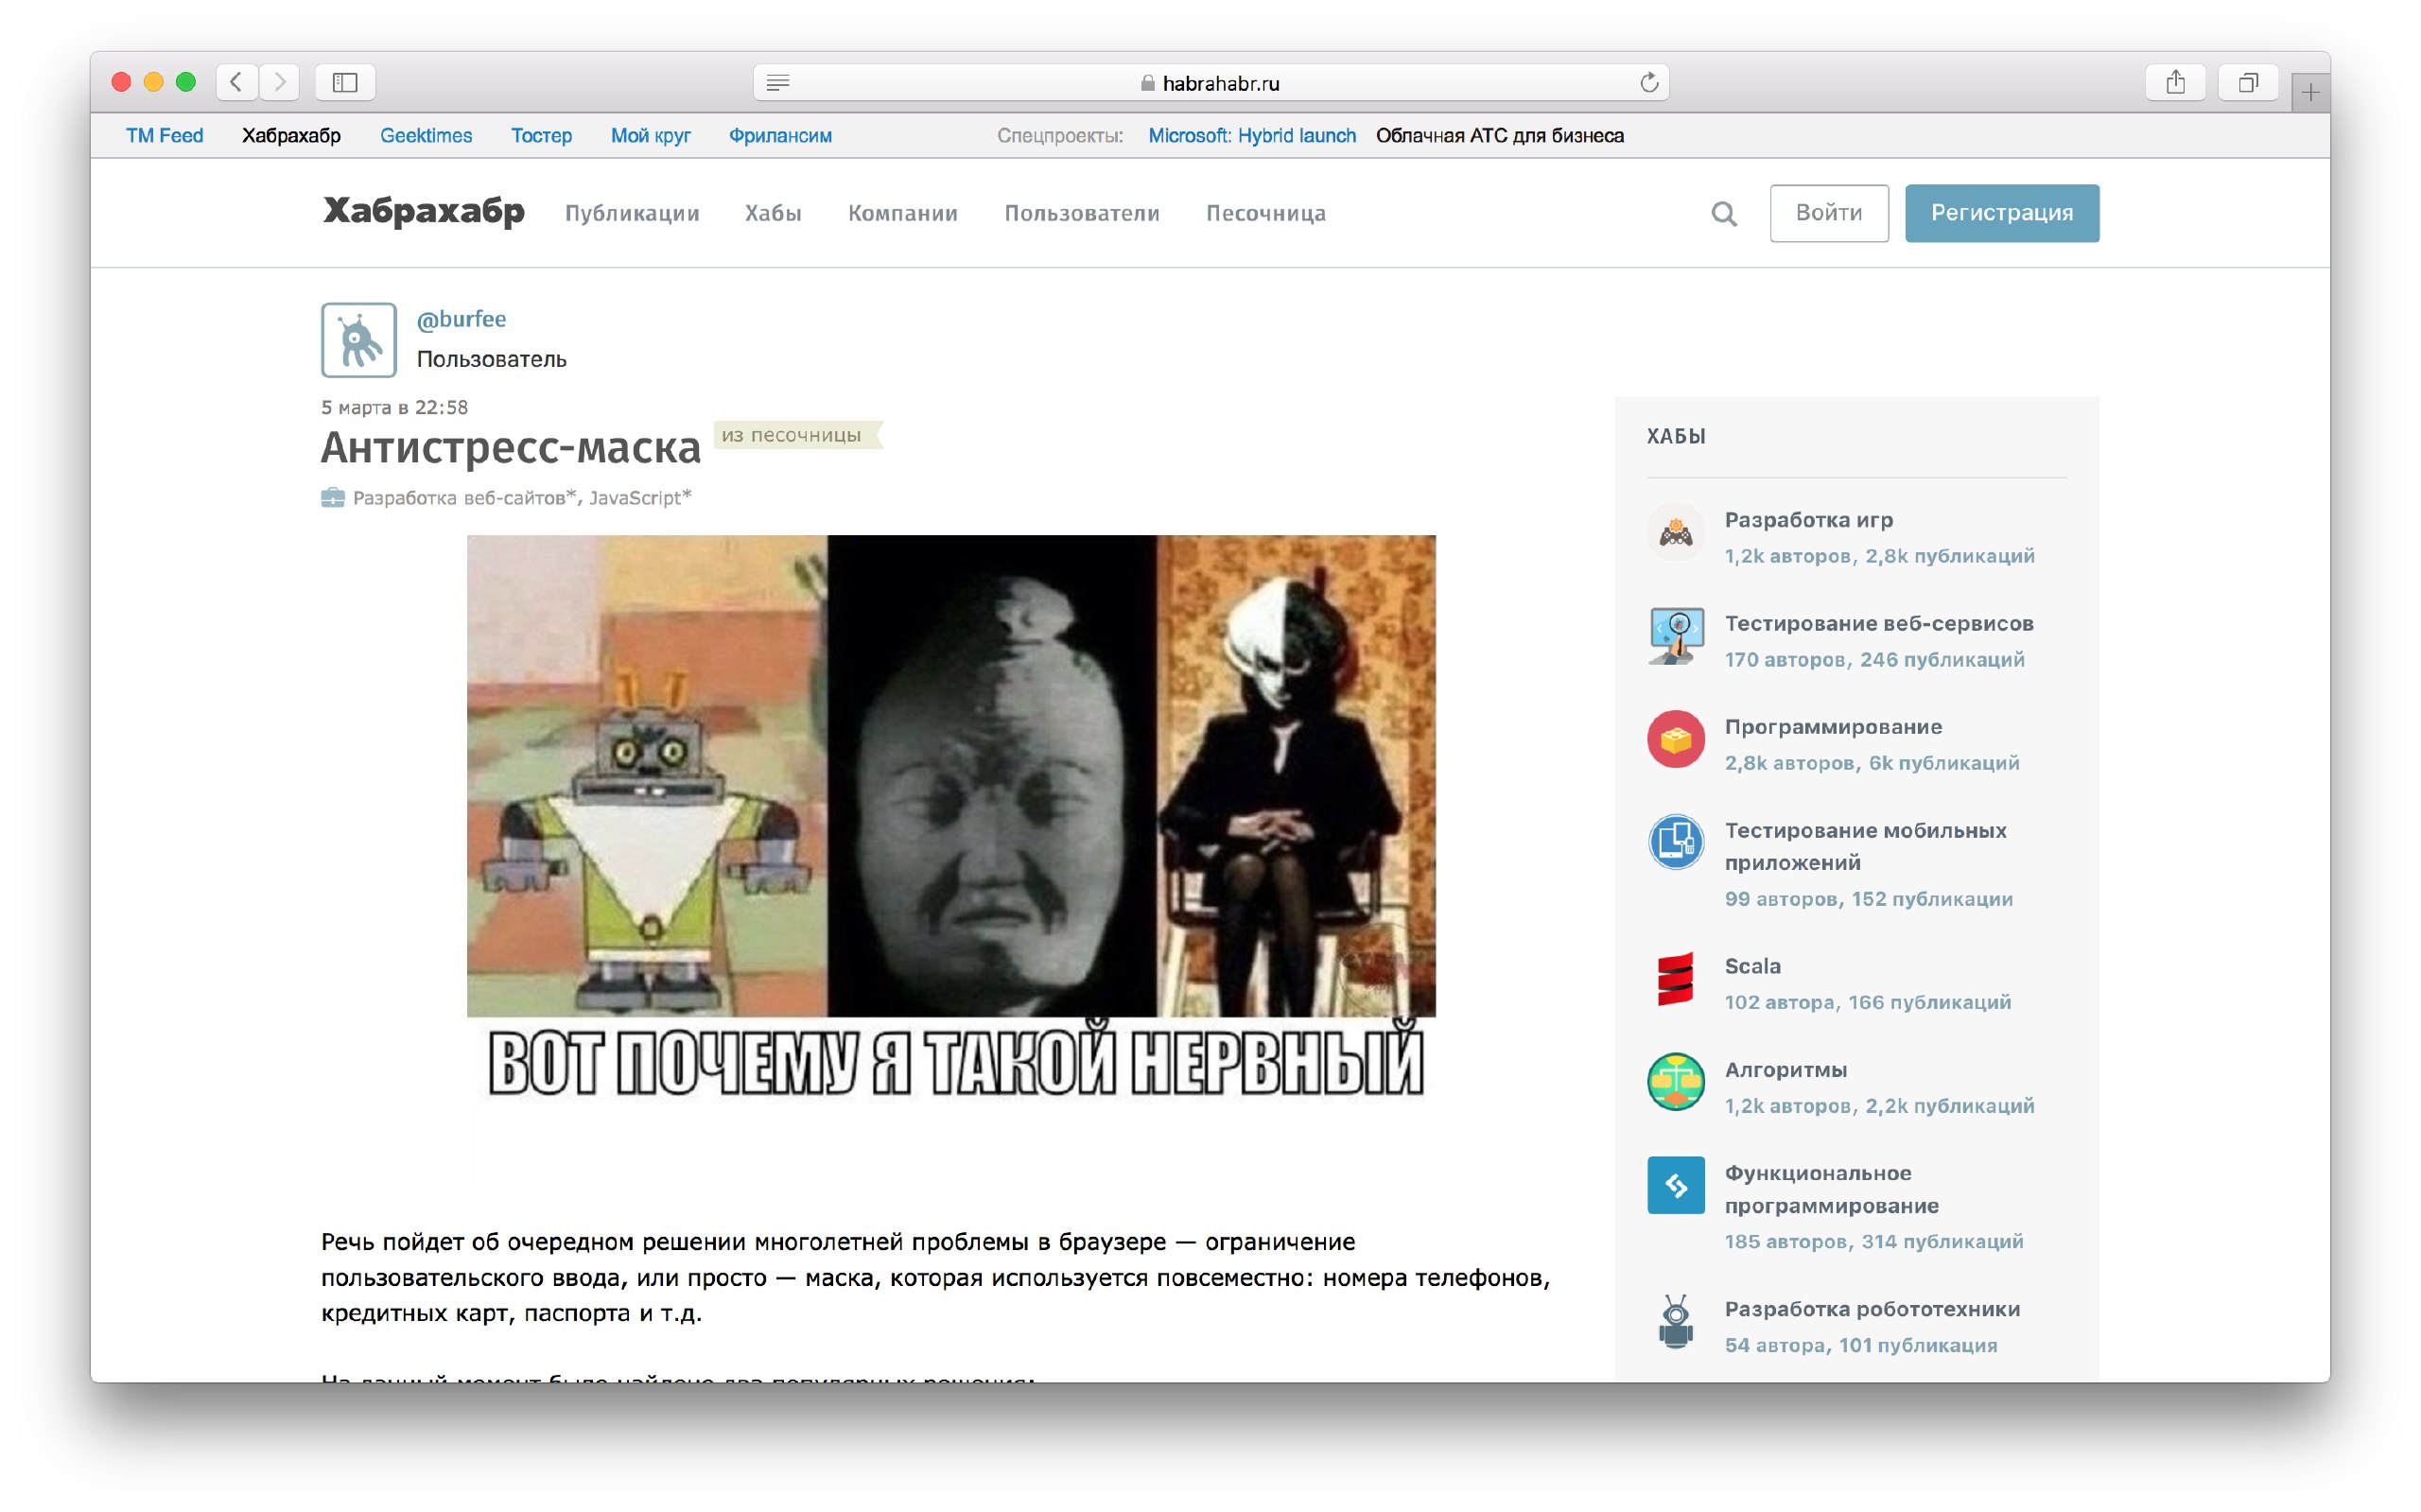Open the Публикации section
This screenshot has height=1512, width=2421.
coord(632,213)
